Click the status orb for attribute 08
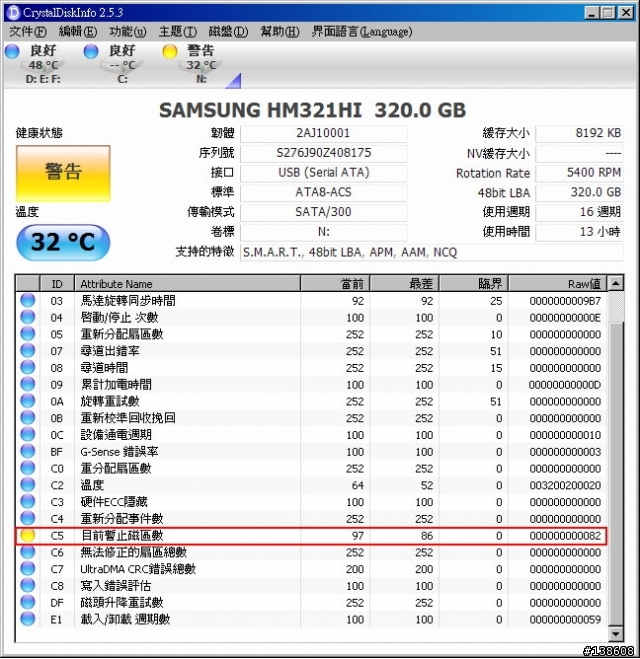This screenshot has height=659, width=640. pyautogui.click(x=28, y=367)
